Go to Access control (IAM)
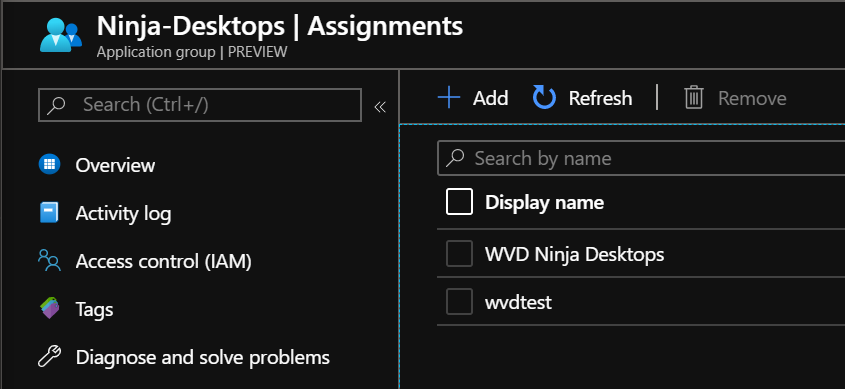845x389 pixels. 163,261
